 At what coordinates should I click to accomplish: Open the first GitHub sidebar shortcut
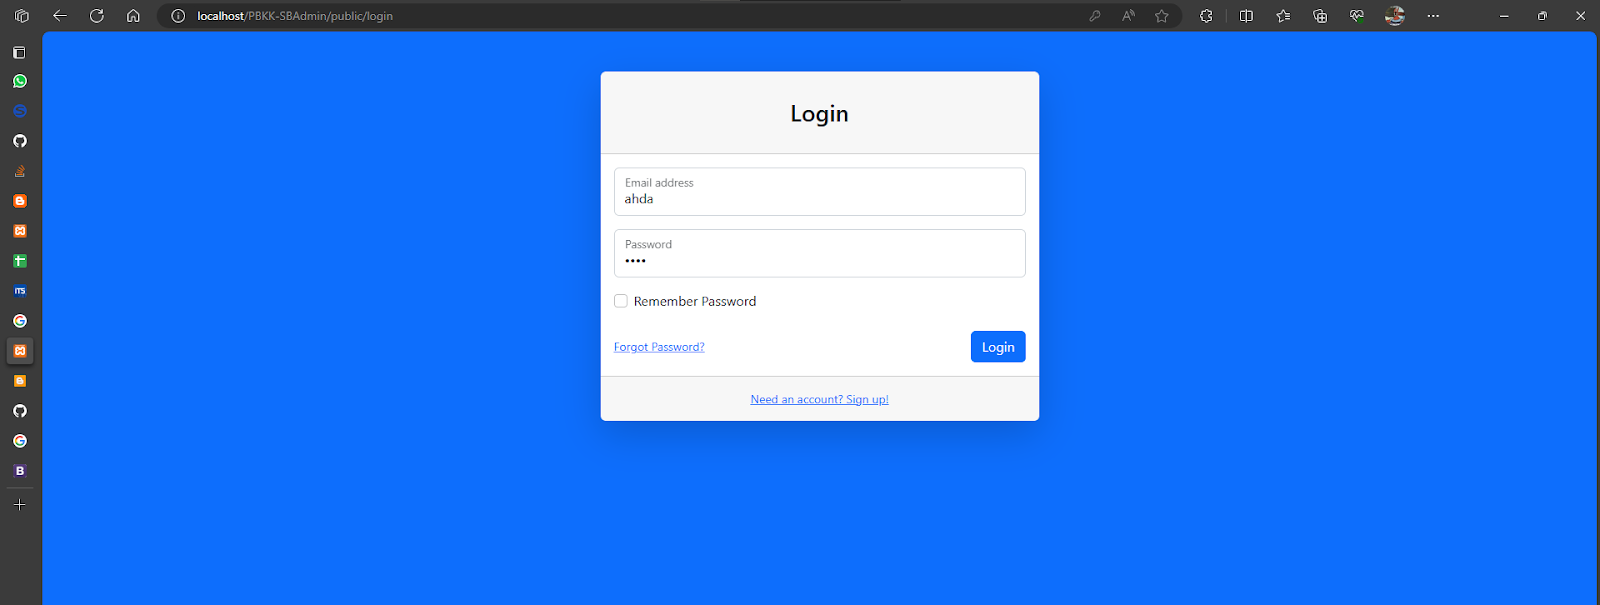20,141
